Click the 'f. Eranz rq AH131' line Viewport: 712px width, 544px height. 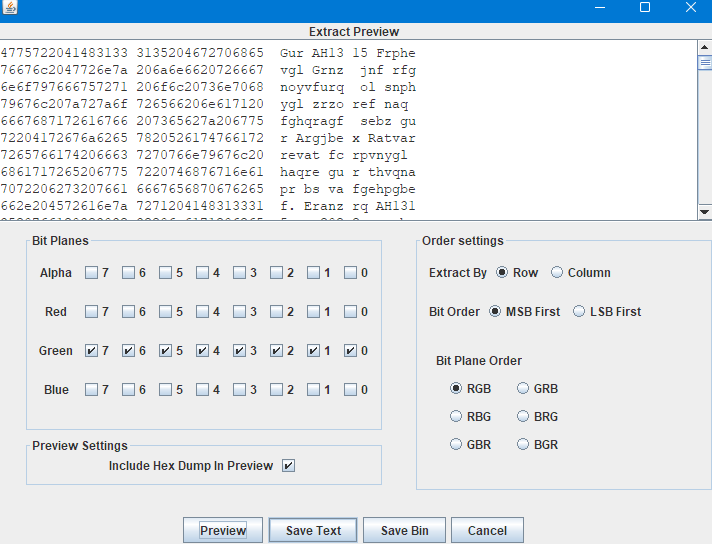tap(347, 206)
